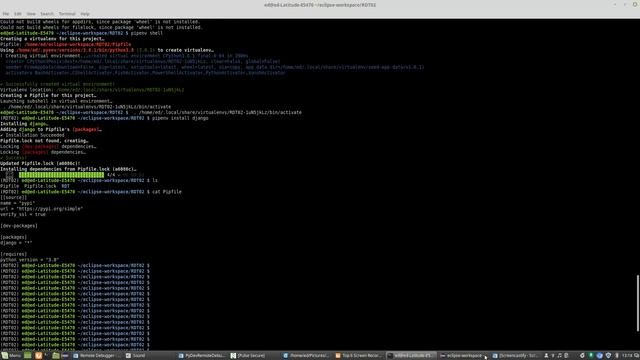Click the blue circular tray icon
This screenshot has width=640, height=360.
(599, 356)
